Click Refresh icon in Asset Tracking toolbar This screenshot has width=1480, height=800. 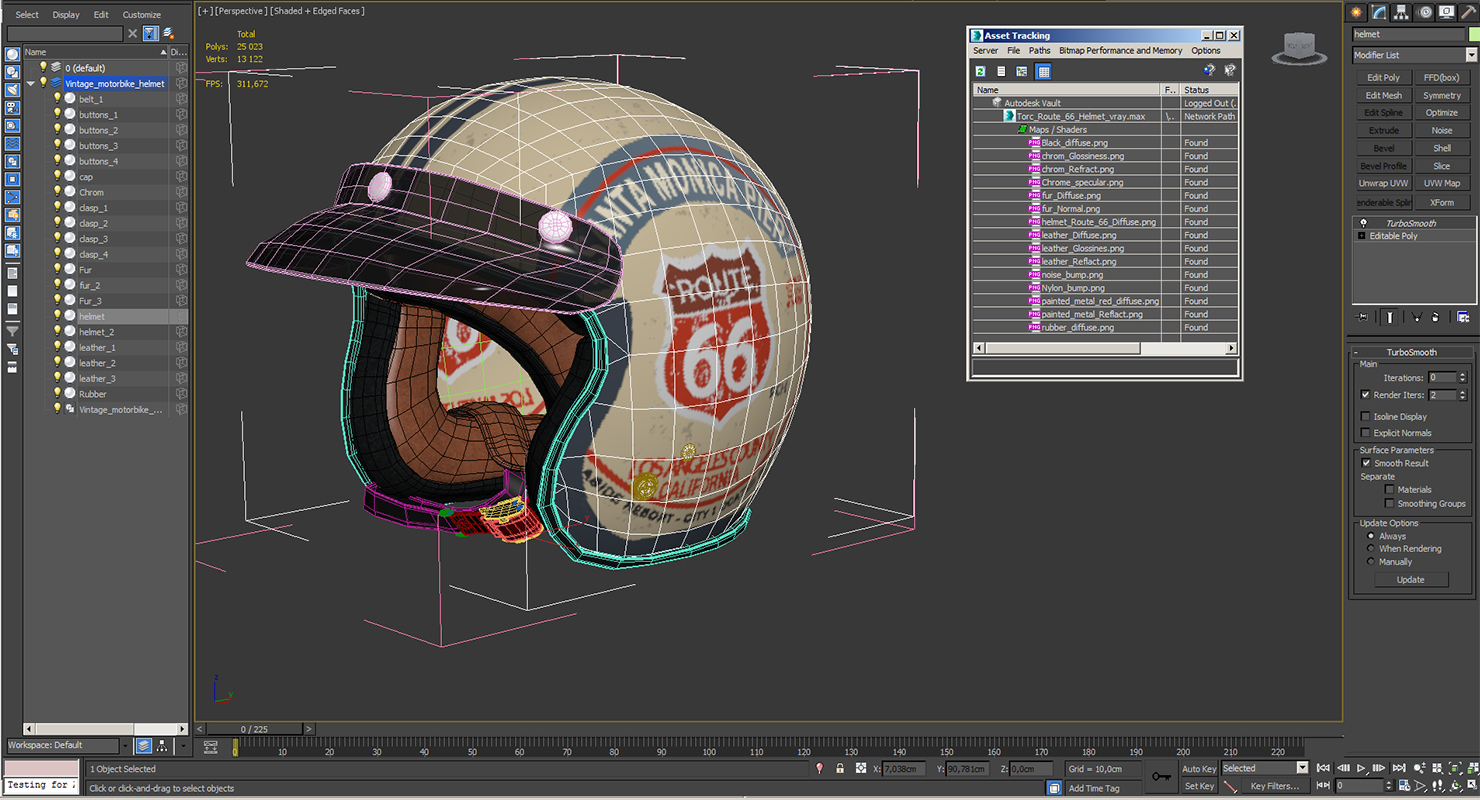pyautogui.click(x=981, y=71)
